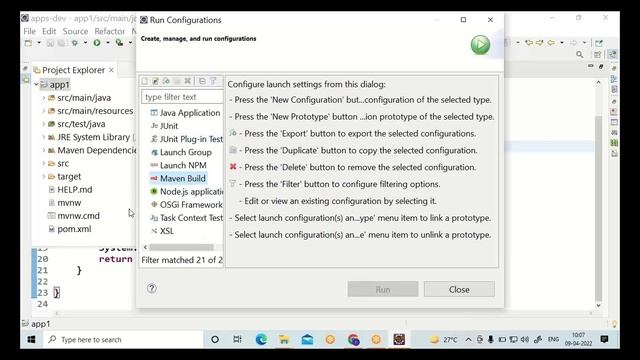The height and width of the screenshot is (360, 640).
Task: Click the Task View taskbar icon
Action: click(237, 339)
